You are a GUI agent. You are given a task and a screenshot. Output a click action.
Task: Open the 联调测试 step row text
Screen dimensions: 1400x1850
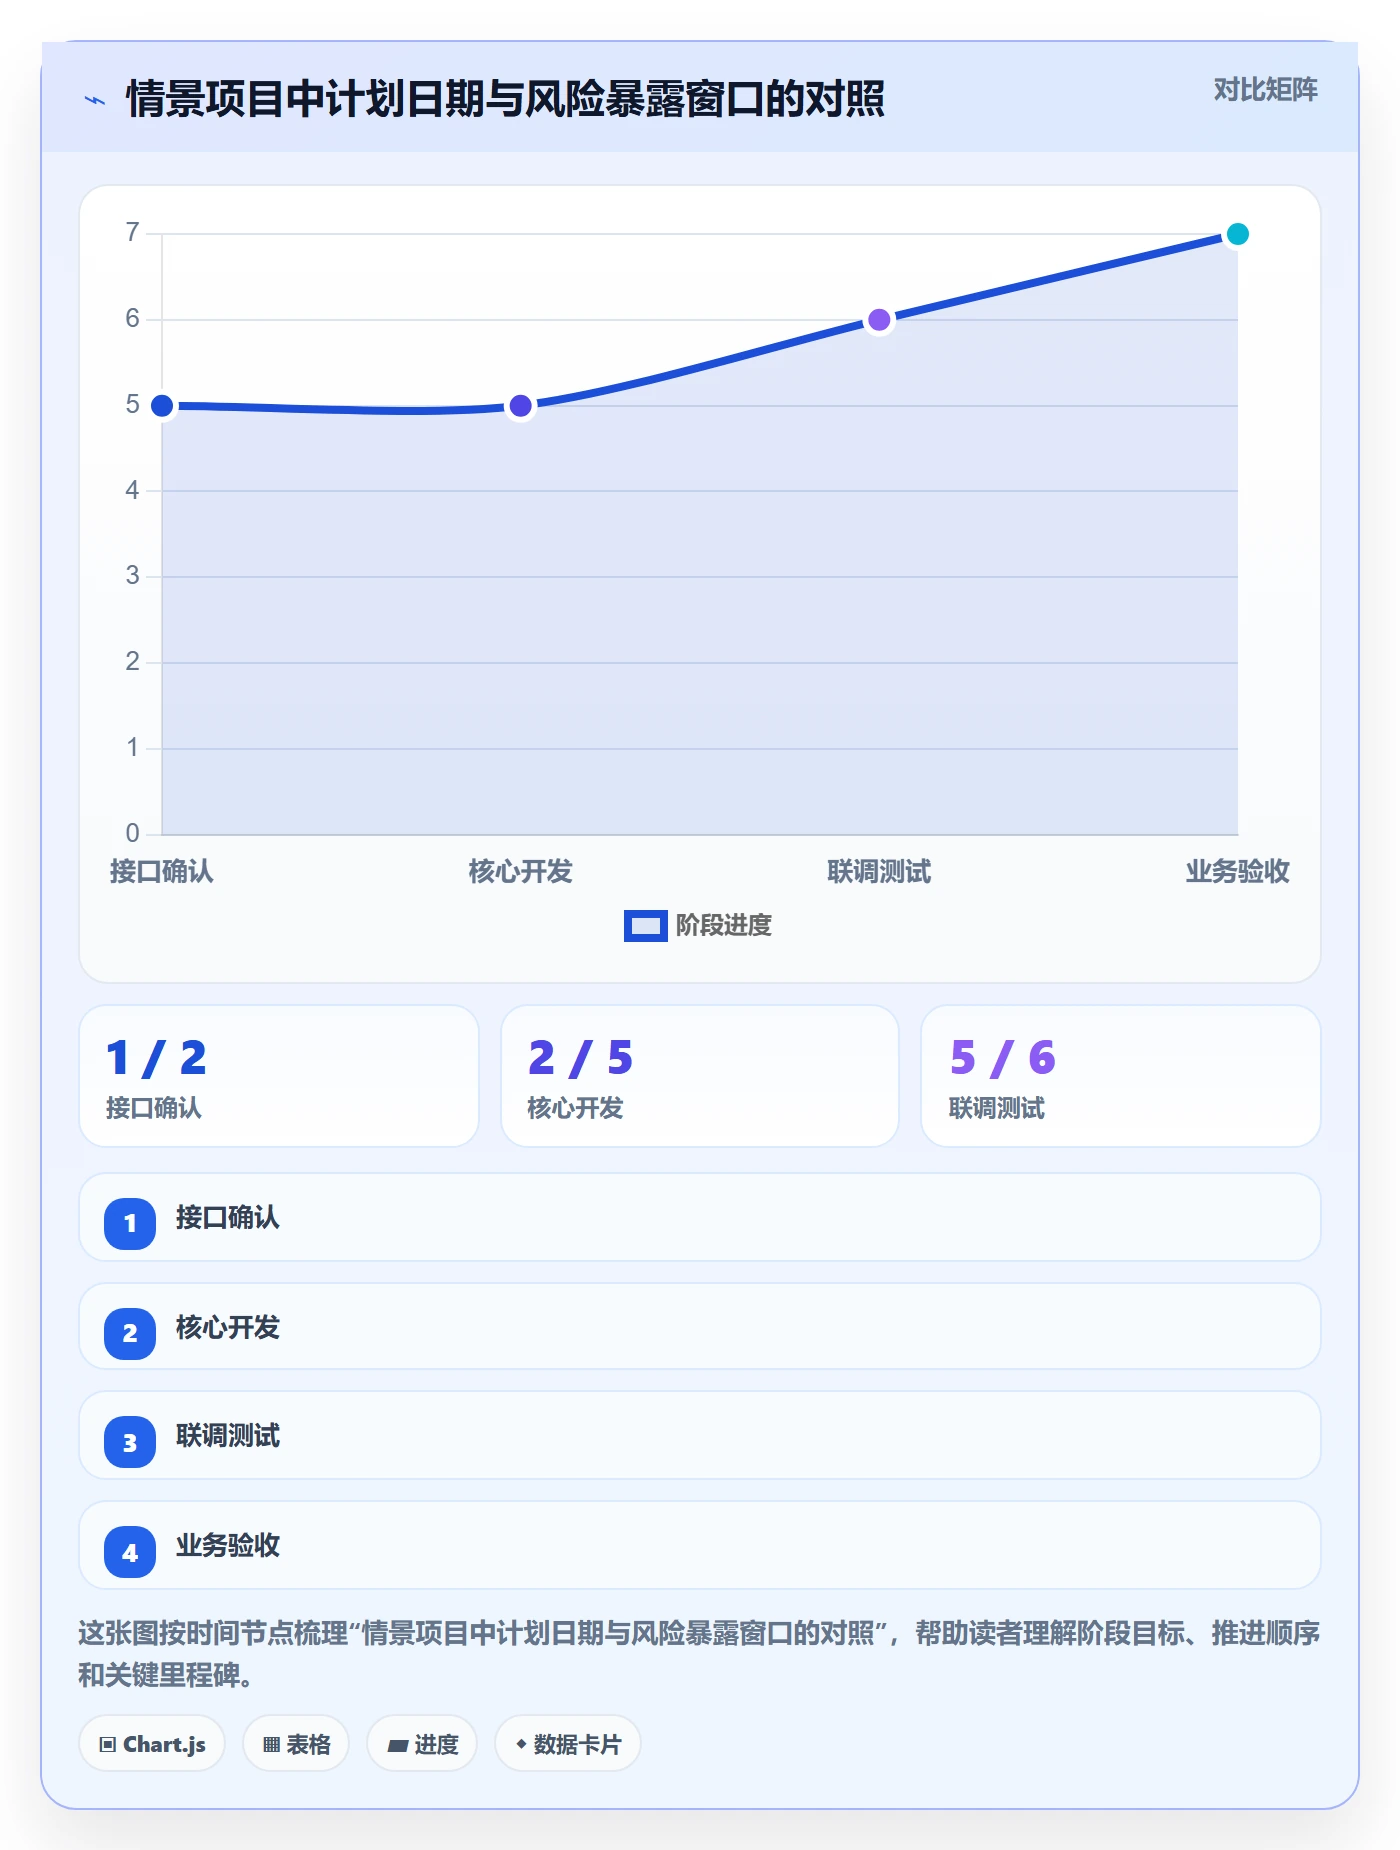click(228, 1436)
